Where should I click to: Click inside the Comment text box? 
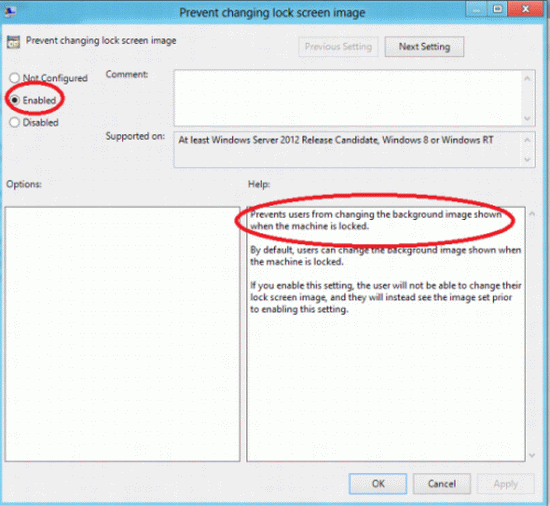click(347, 98)
